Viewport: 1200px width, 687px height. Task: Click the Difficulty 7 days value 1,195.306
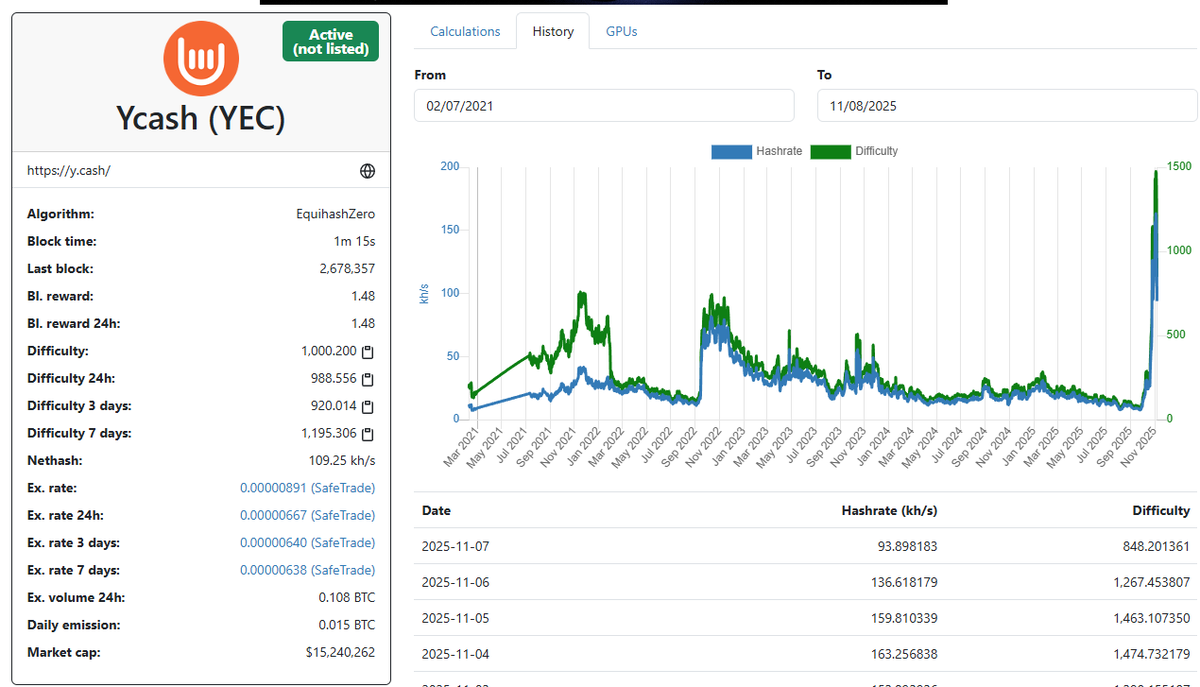(x=329, y=434)
